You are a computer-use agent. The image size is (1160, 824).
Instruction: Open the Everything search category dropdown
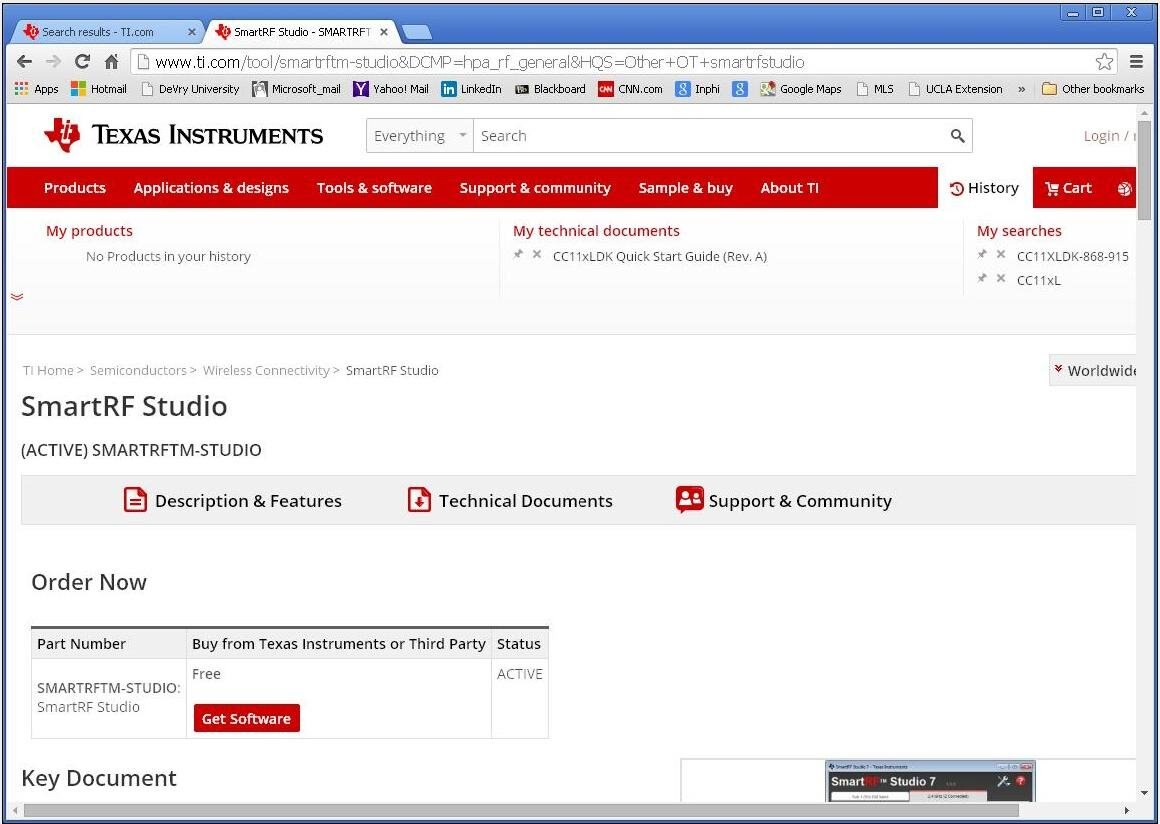(x=419, y=136)
